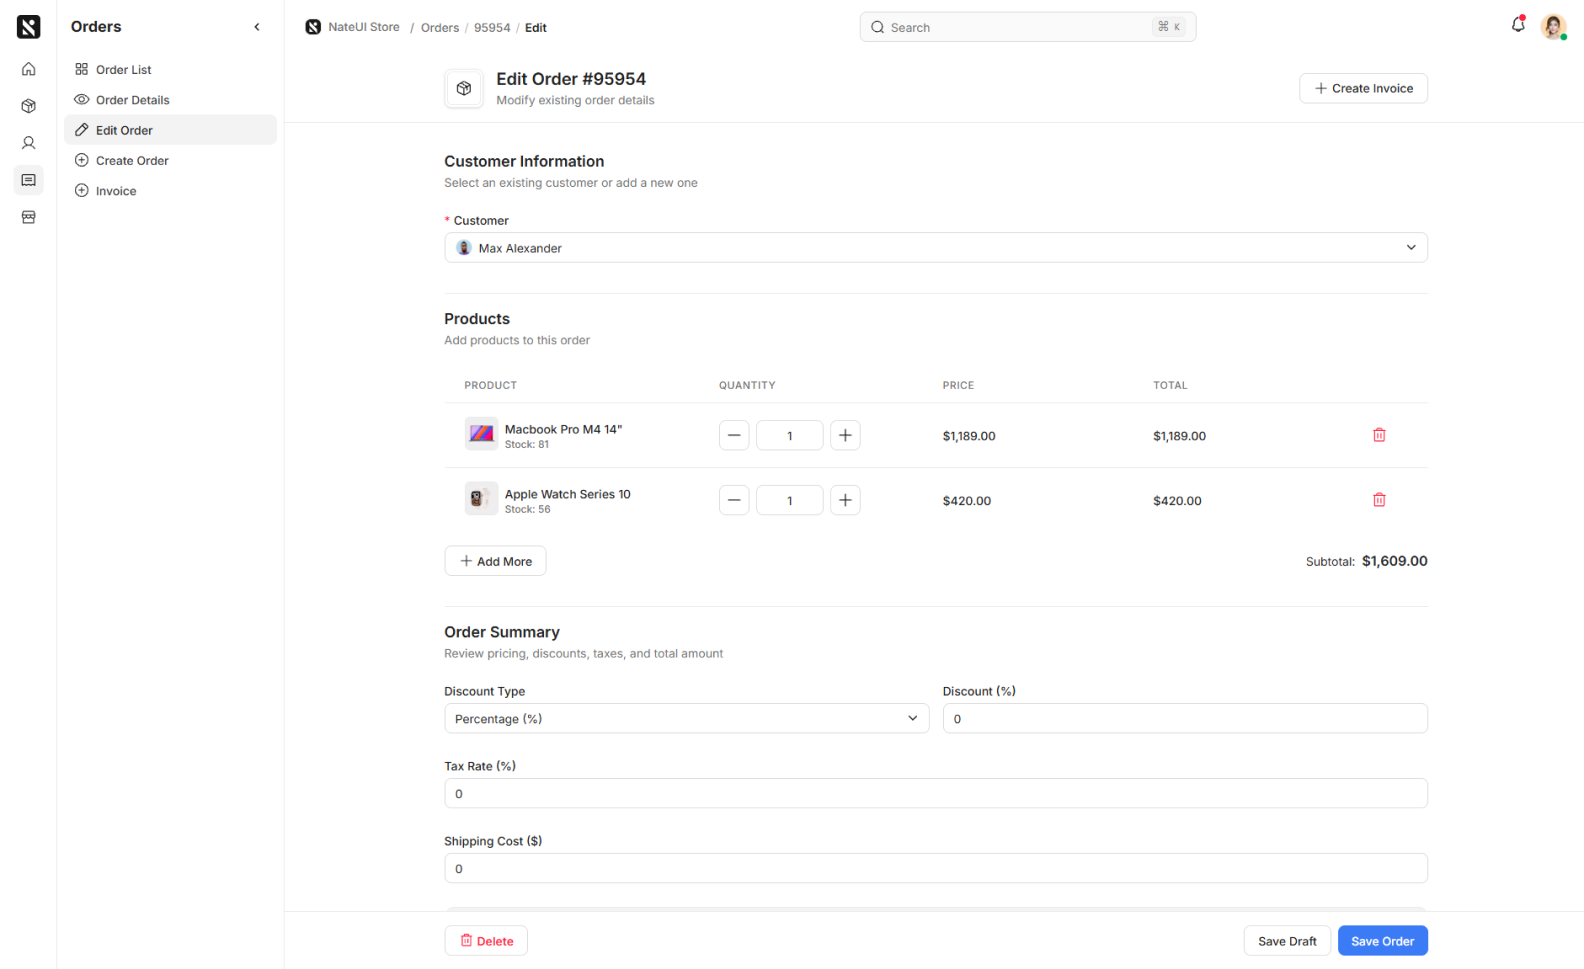Open the Discount Type dropdown

click(x=687, y=719)
